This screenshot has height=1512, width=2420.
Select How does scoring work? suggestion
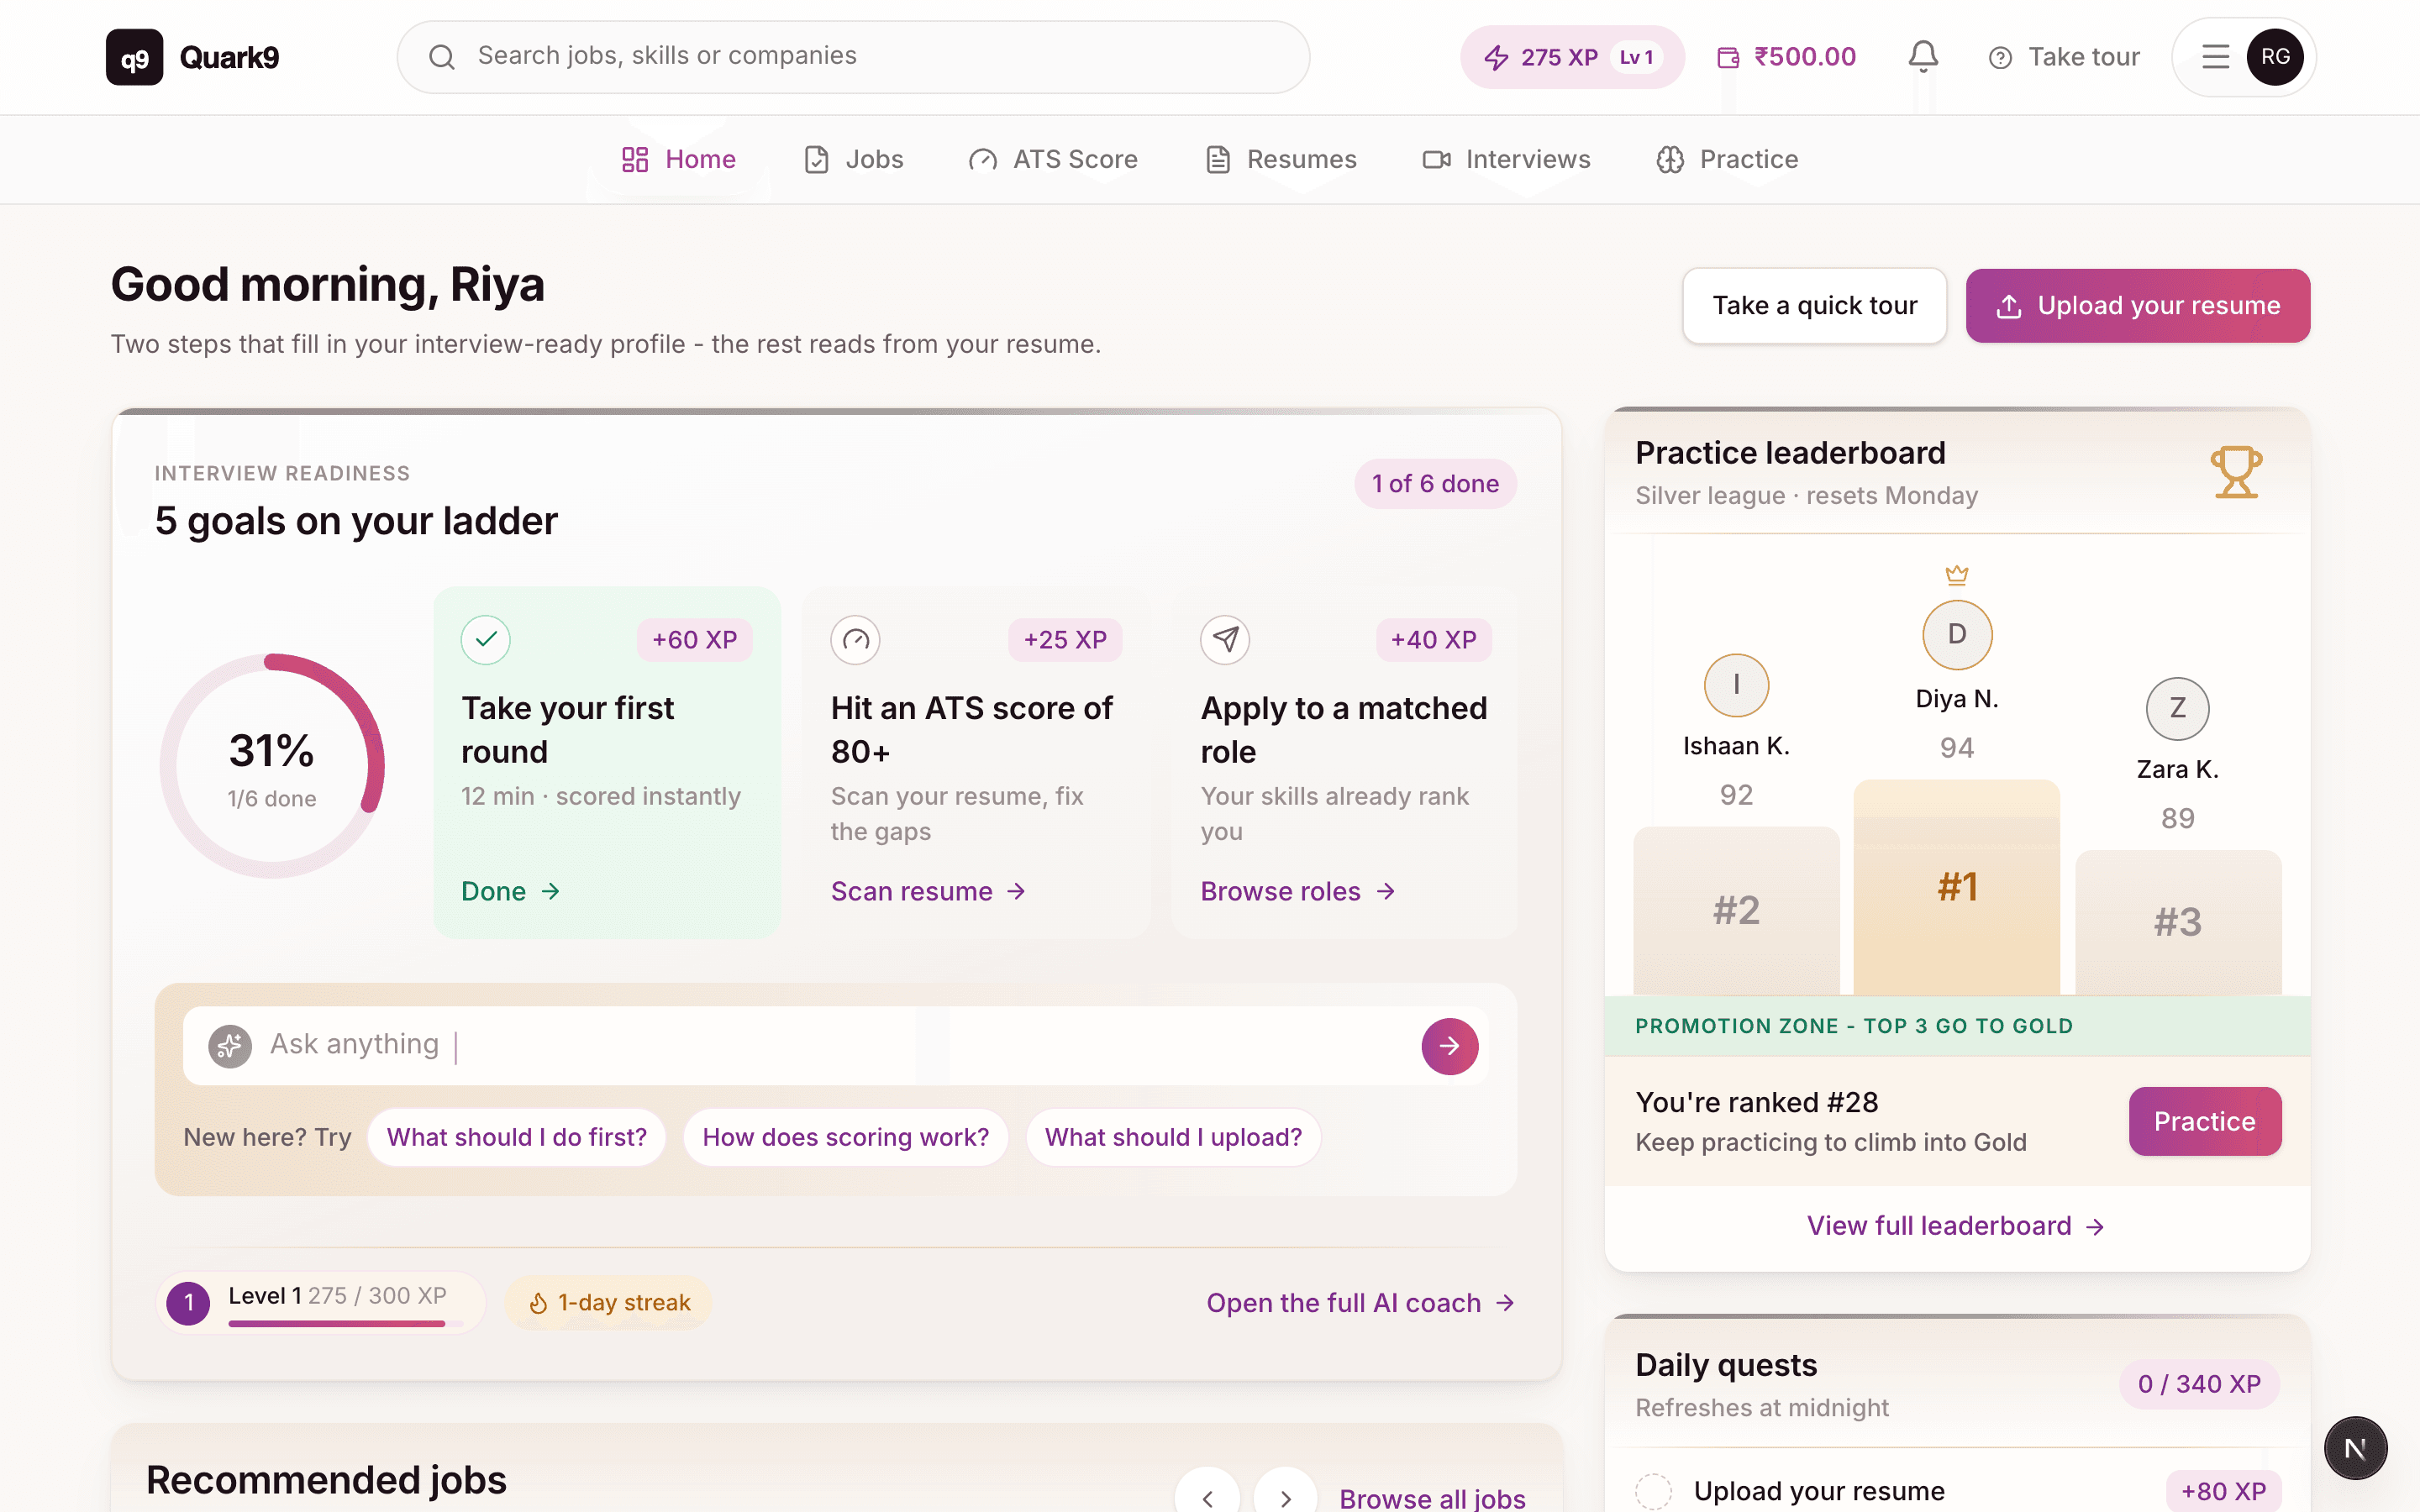tap(845, 1137)
